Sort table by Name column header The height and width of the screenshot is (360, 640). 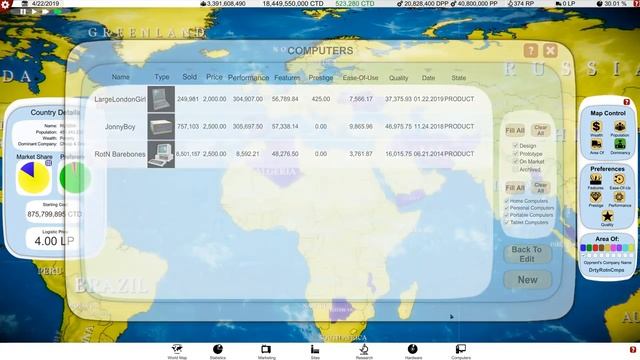tap(120, 77)
